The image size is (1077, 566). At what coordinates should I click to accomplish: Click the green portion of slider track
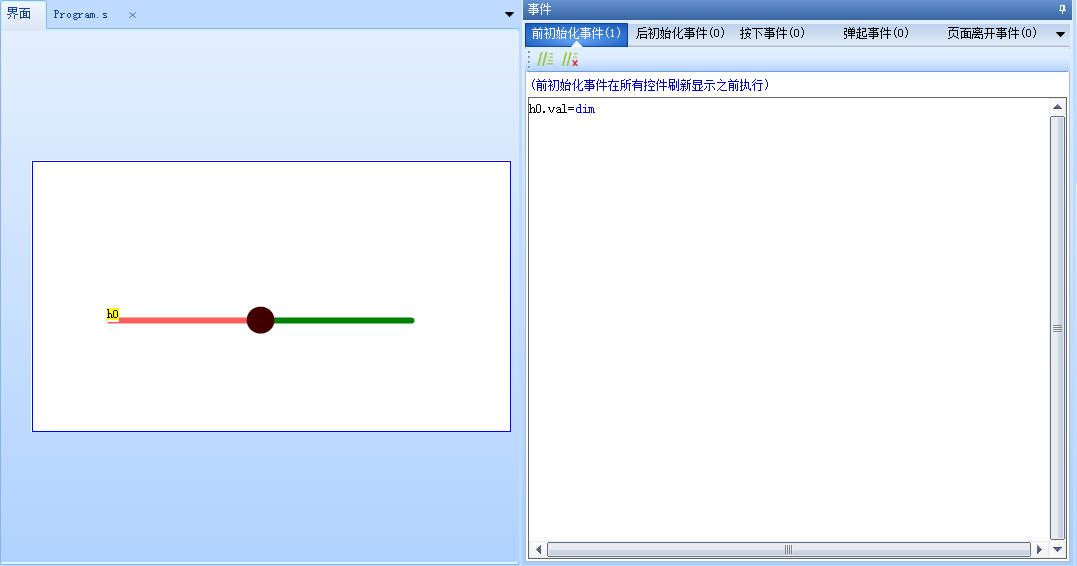pos(345,321)
